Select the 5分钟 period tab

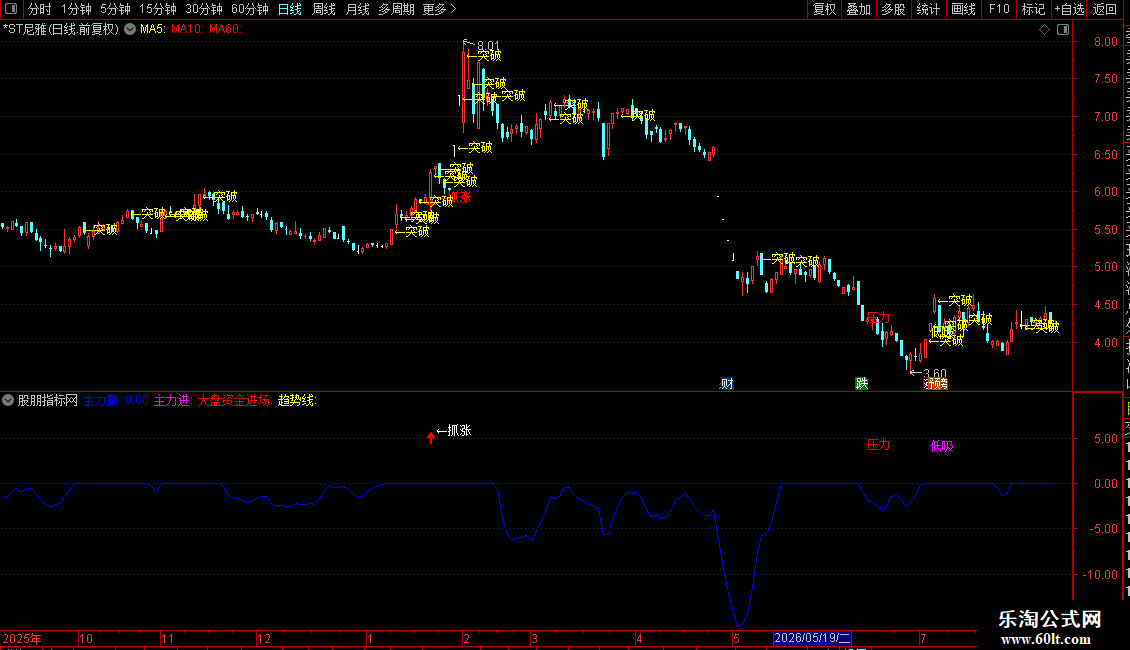click(115, 9)
